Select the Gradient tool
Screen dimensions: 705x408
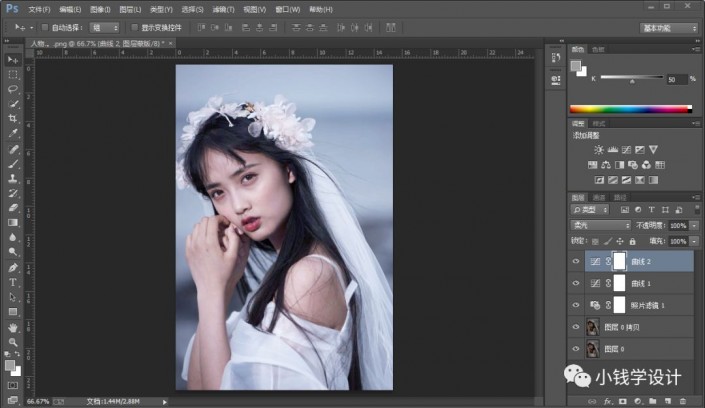point(13,223)
